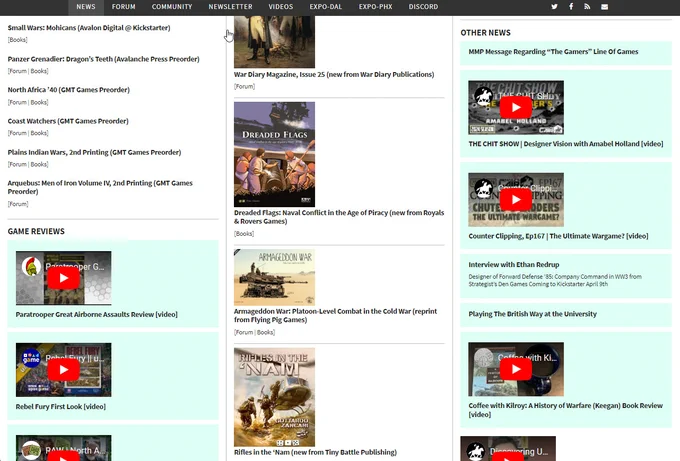Screen dimensions: 680x461
Task: Open Panzer Grenadier: Dragon's Teeth link
Action: tap(104, 59)
